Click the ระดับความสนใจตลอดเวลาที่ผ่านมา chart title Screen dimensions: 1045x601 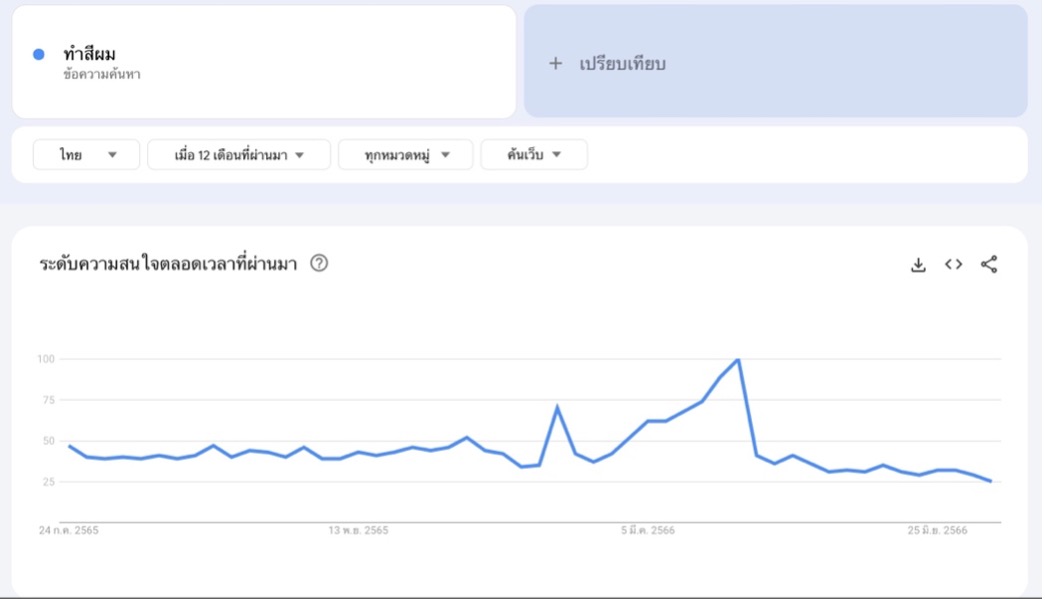168,264
